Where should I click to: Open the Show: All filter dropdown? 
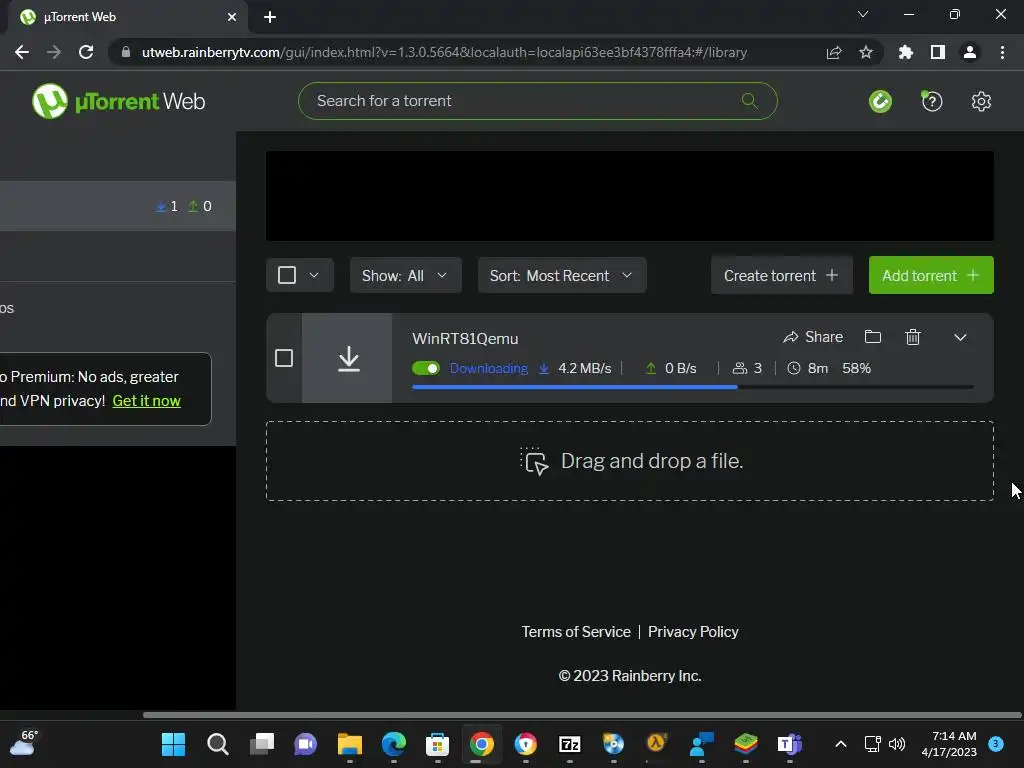(406, 276)
